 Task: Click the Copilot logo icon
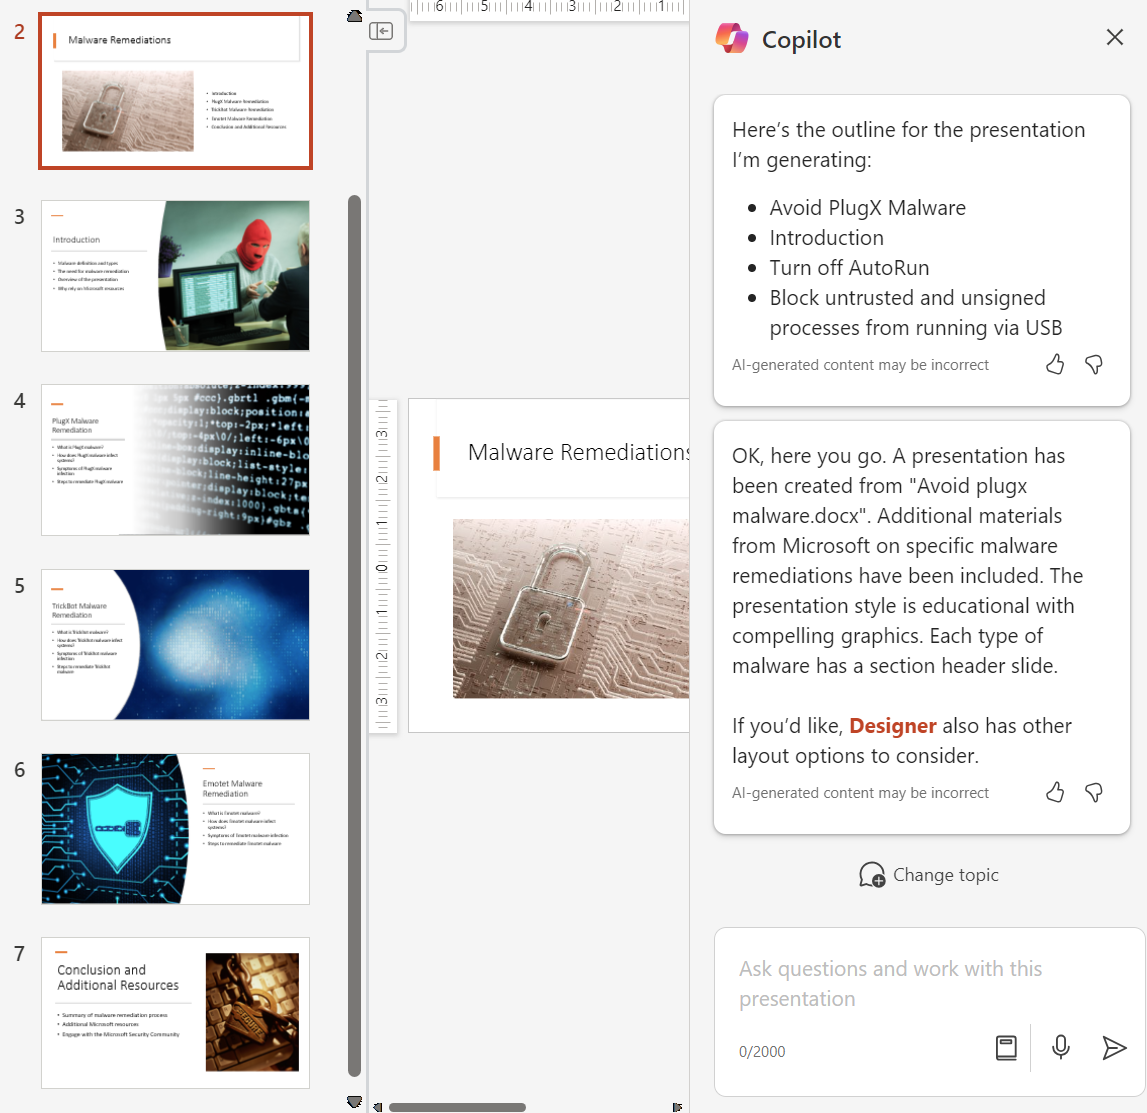[732, 38]
